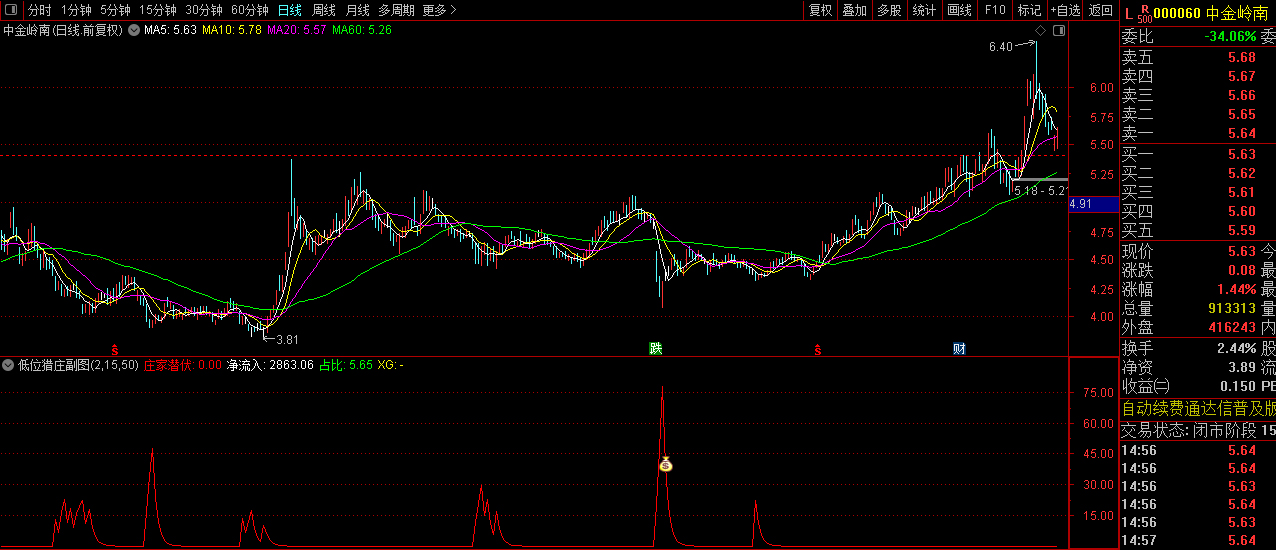
Task: Toggle 叠加 overlay comparison
Action: (854, 10)
